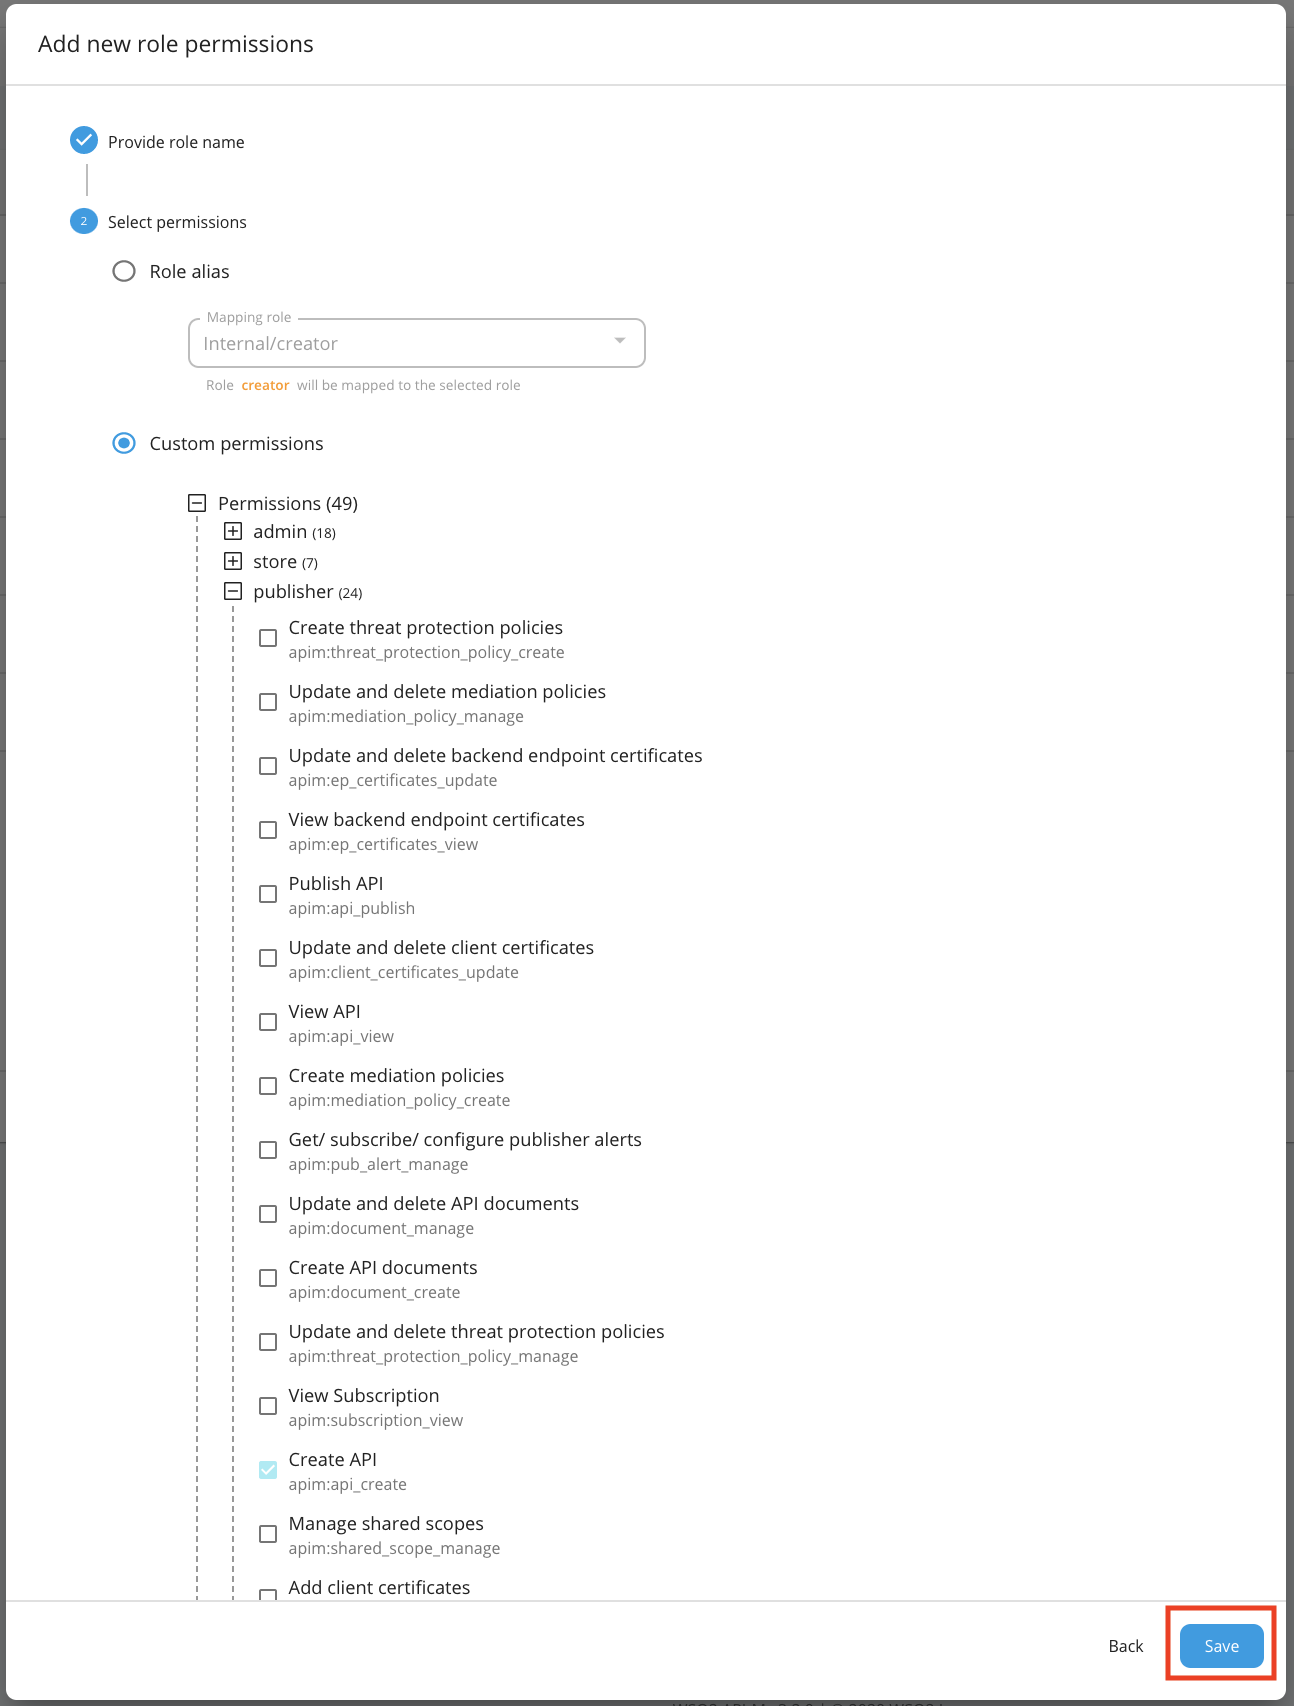Check the Manage shared scopes permission
1294x1706 pixels.
(x=267, y=1533)
